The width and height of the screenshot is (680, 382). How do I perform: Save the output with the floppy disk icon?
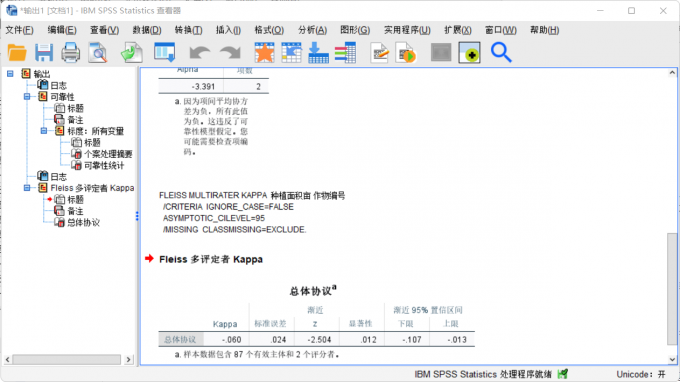coord(44,52)
